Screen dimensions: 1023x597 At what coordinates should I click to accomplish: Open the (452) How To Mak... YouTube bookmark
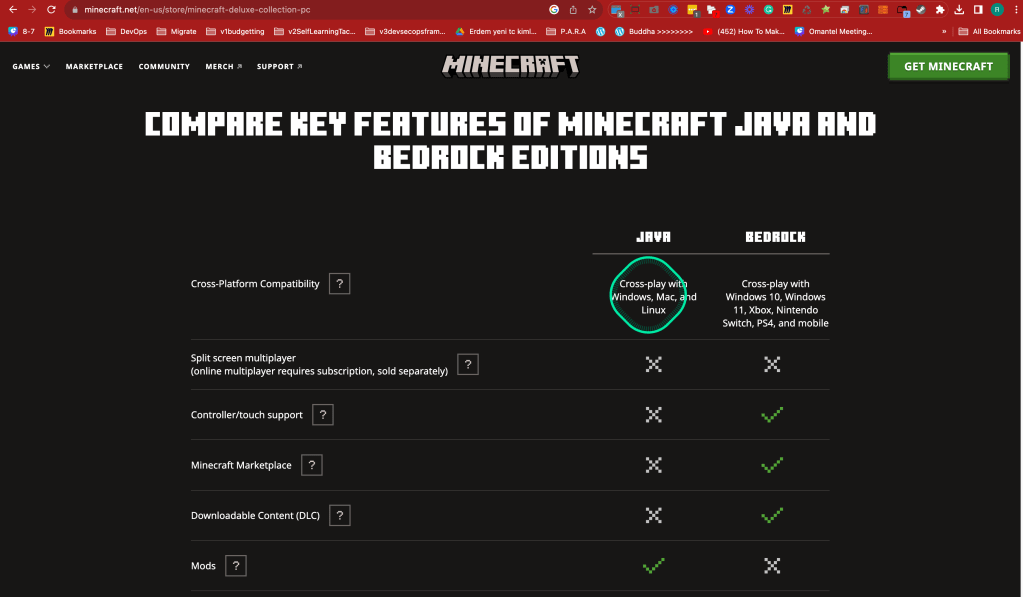744,31
